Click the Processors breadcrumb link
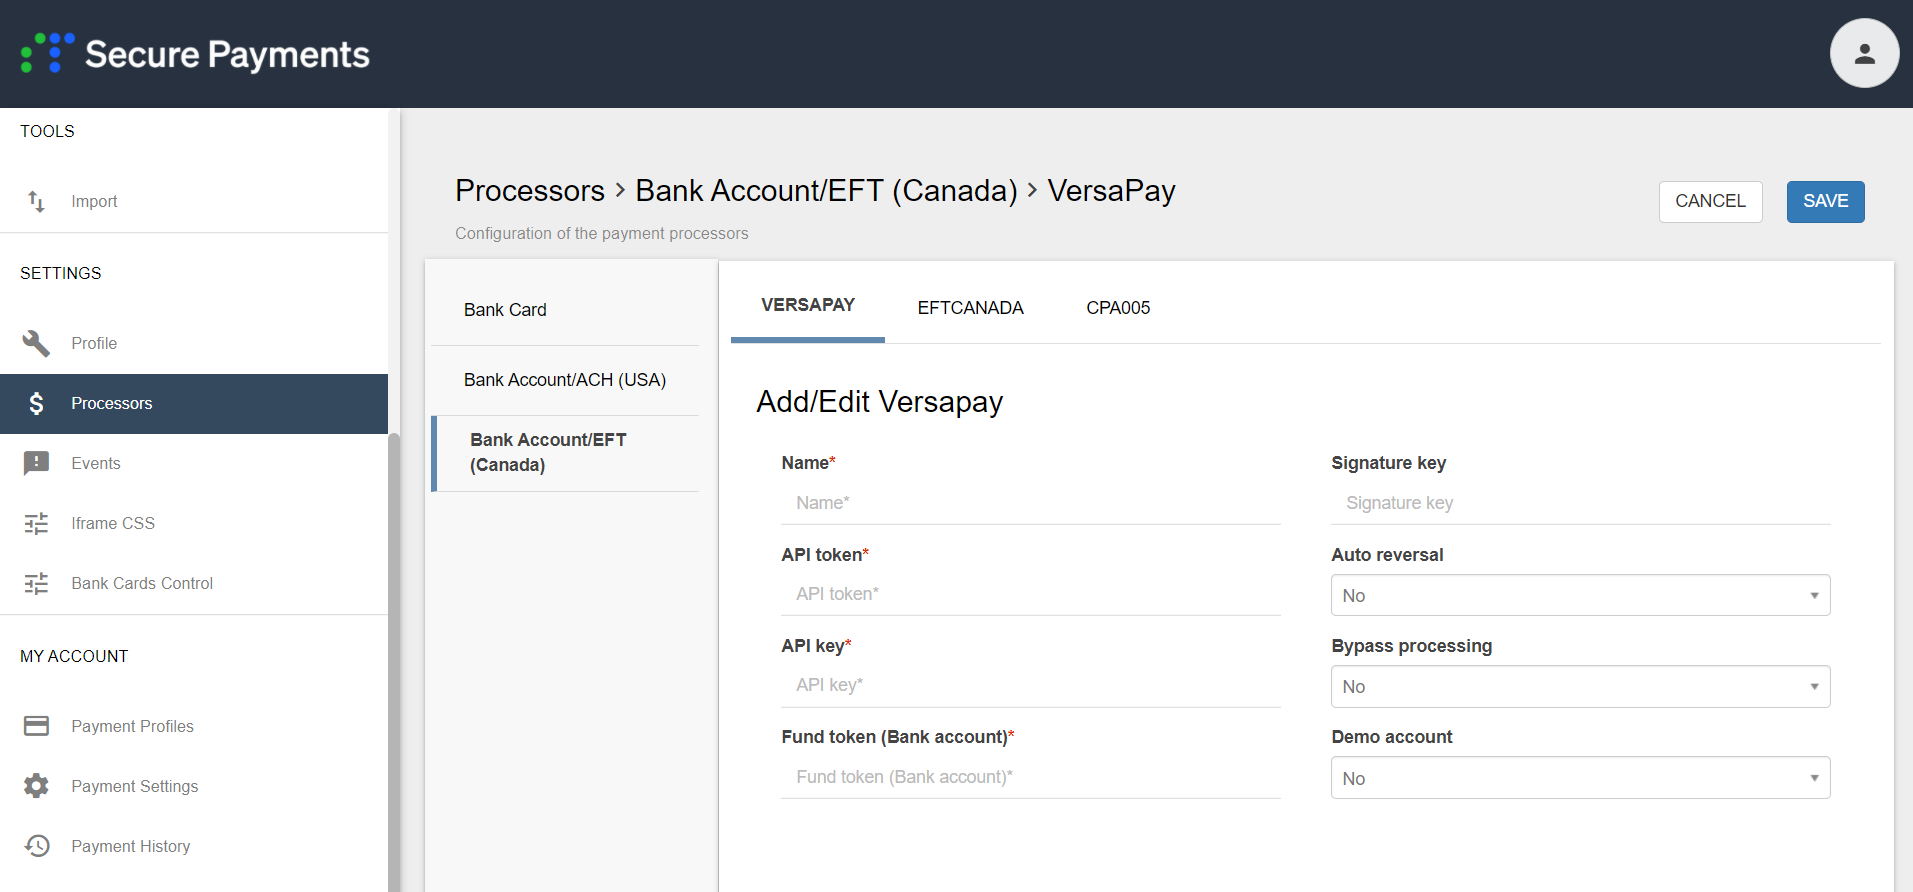1913x892 pixels. click(x=530, y=190)
